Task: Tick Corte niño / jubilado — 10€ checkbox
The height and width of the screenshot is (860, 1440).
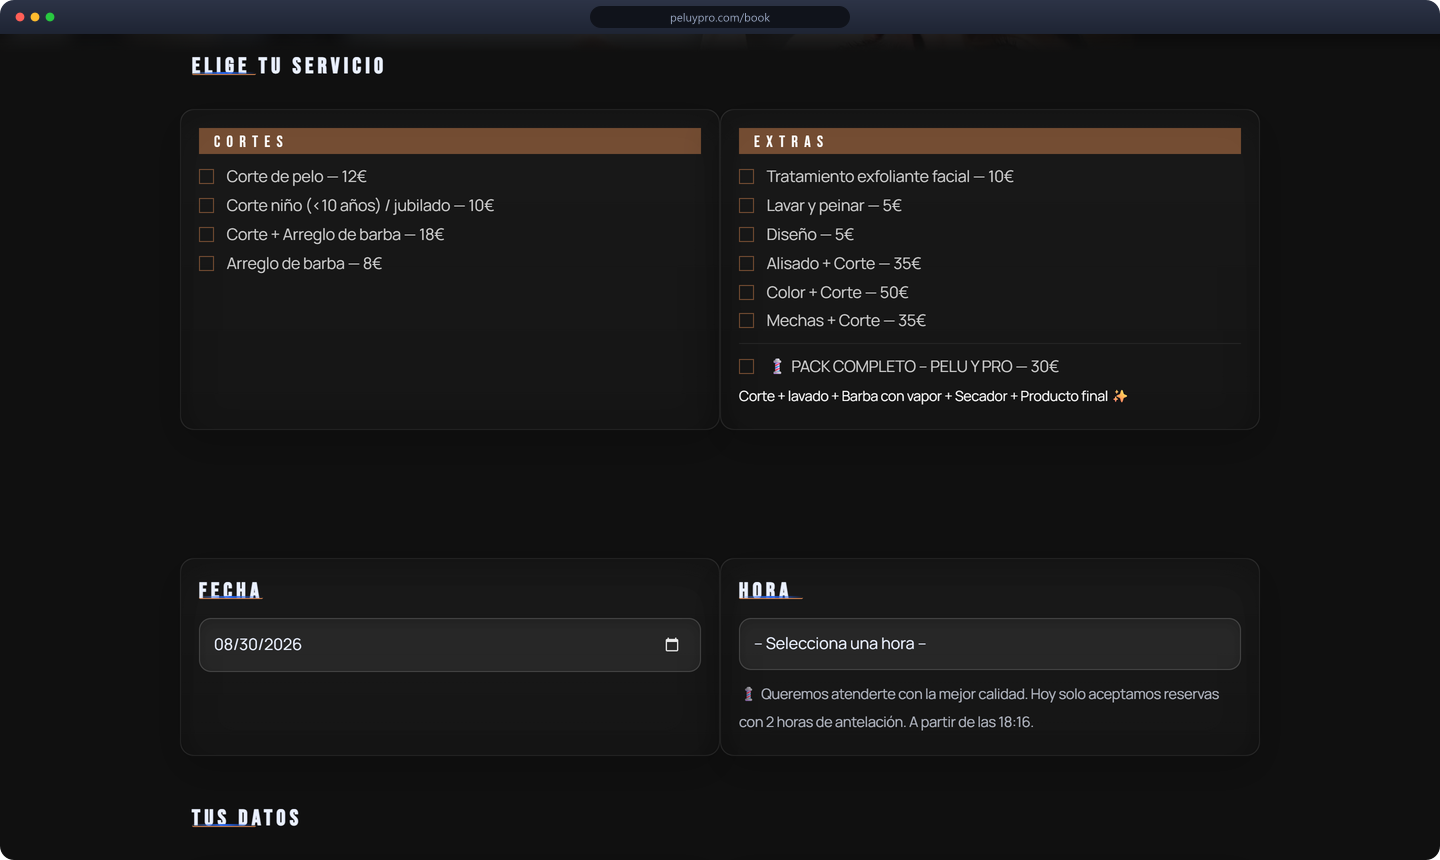Action: click(207, 206)
